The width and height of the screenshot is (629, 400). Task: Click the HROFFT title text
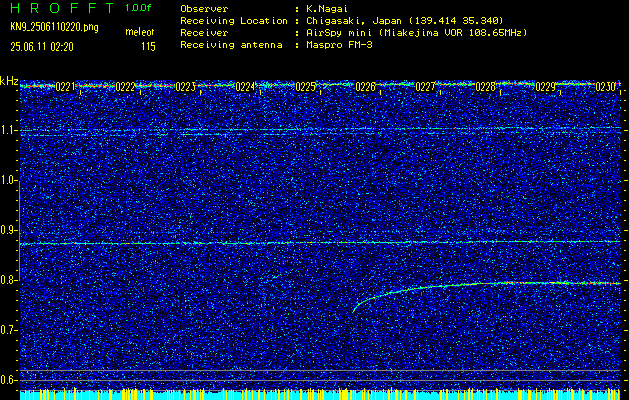63,8
